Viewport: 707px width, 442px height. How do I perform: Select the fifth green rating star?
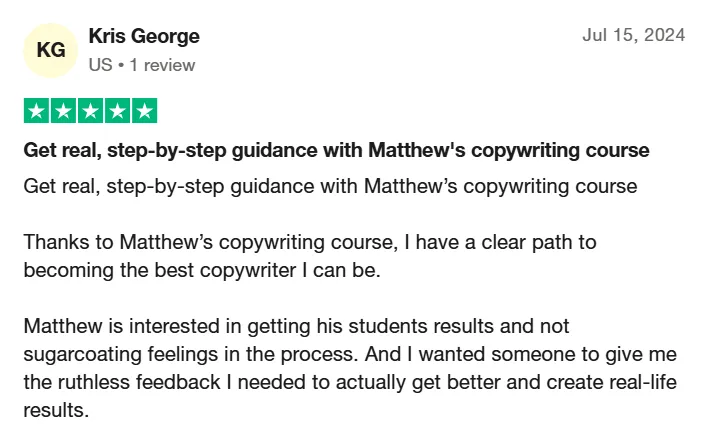click(144, 110)
